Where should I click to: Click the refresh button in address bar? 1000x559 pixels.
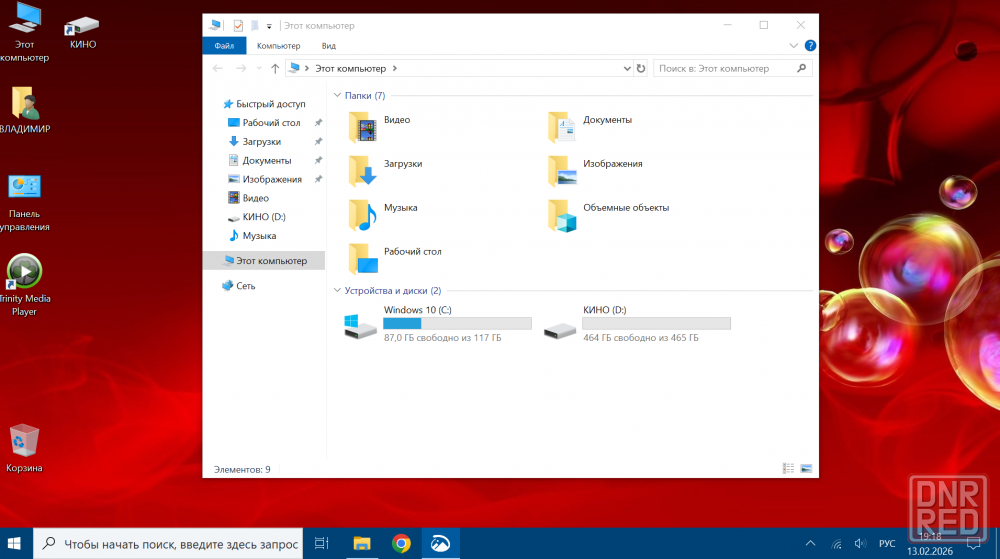641,69
